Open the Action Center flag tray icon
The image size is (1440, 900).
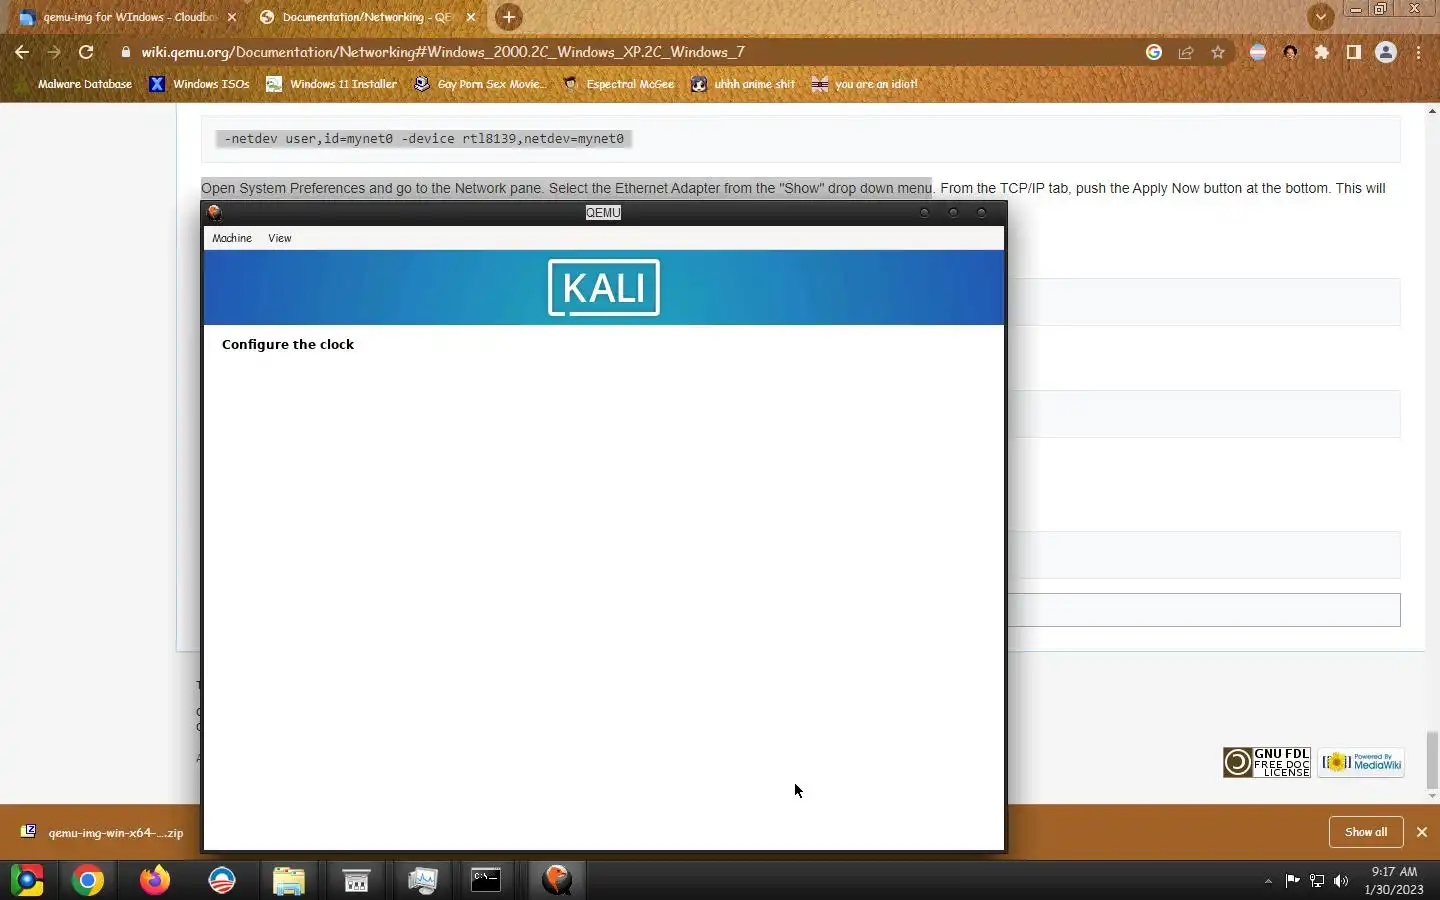1292,881
